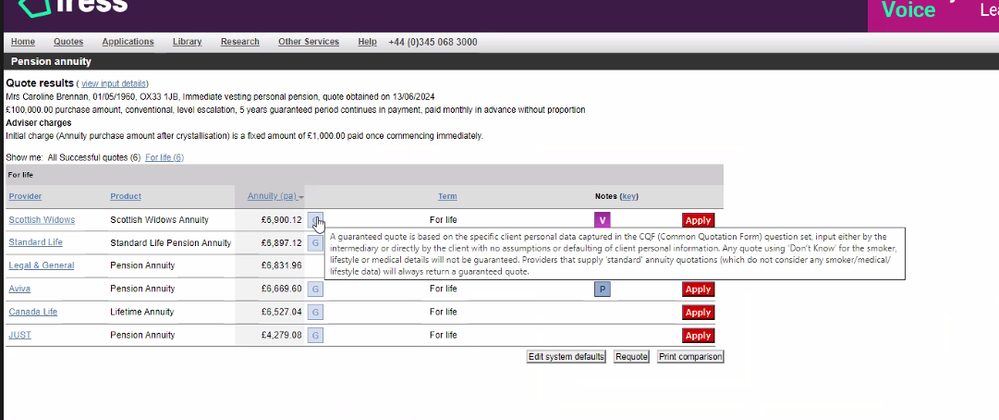Image resolution: width=999 pixels, height=420 pixels.
Task: Open the Applications menu
Action: 128,42
